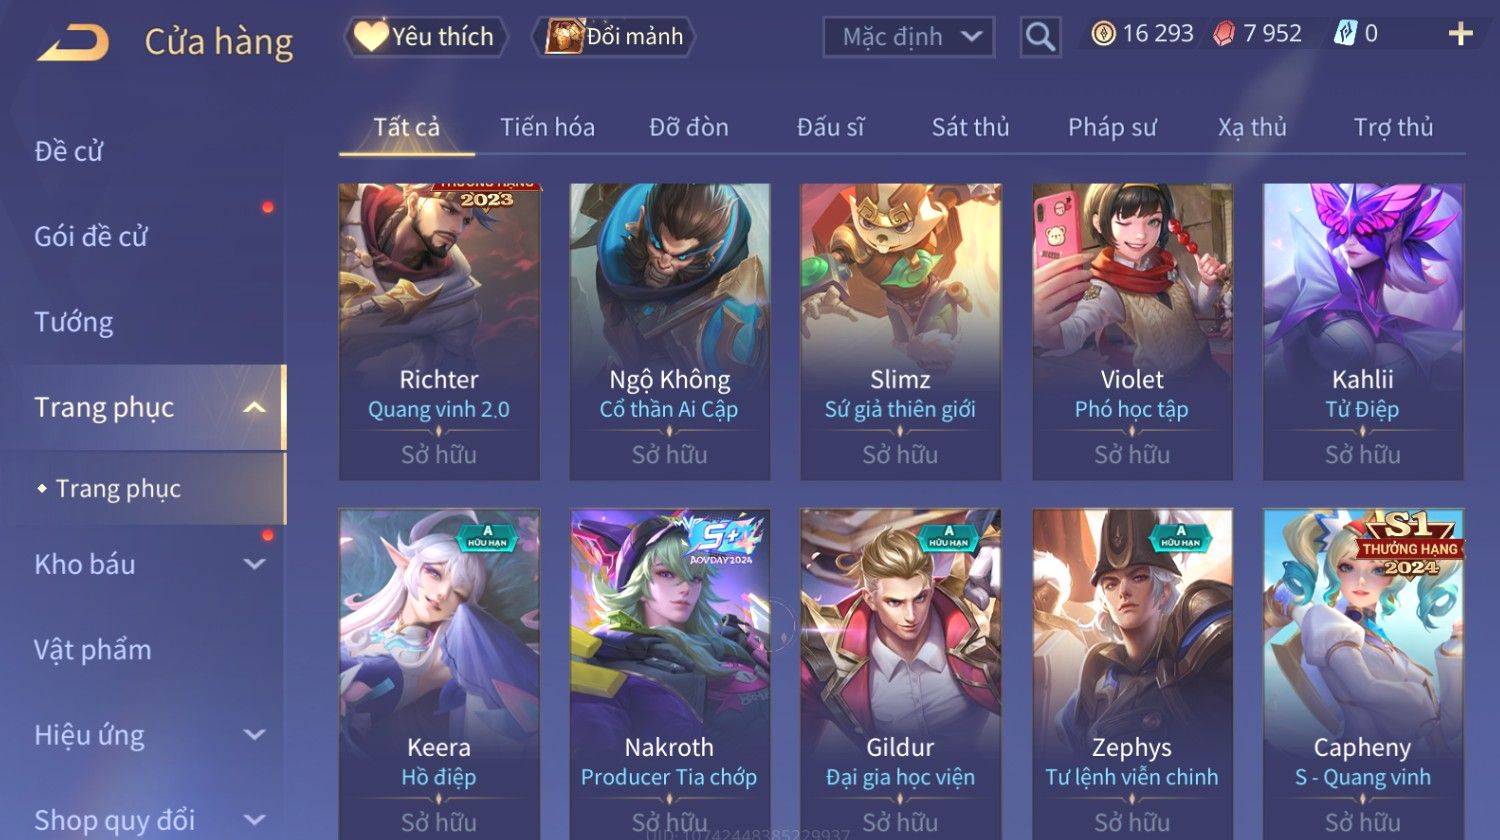Go back using the golden return arrow
The image size is (1500, 840).
[x=73, y=44]
